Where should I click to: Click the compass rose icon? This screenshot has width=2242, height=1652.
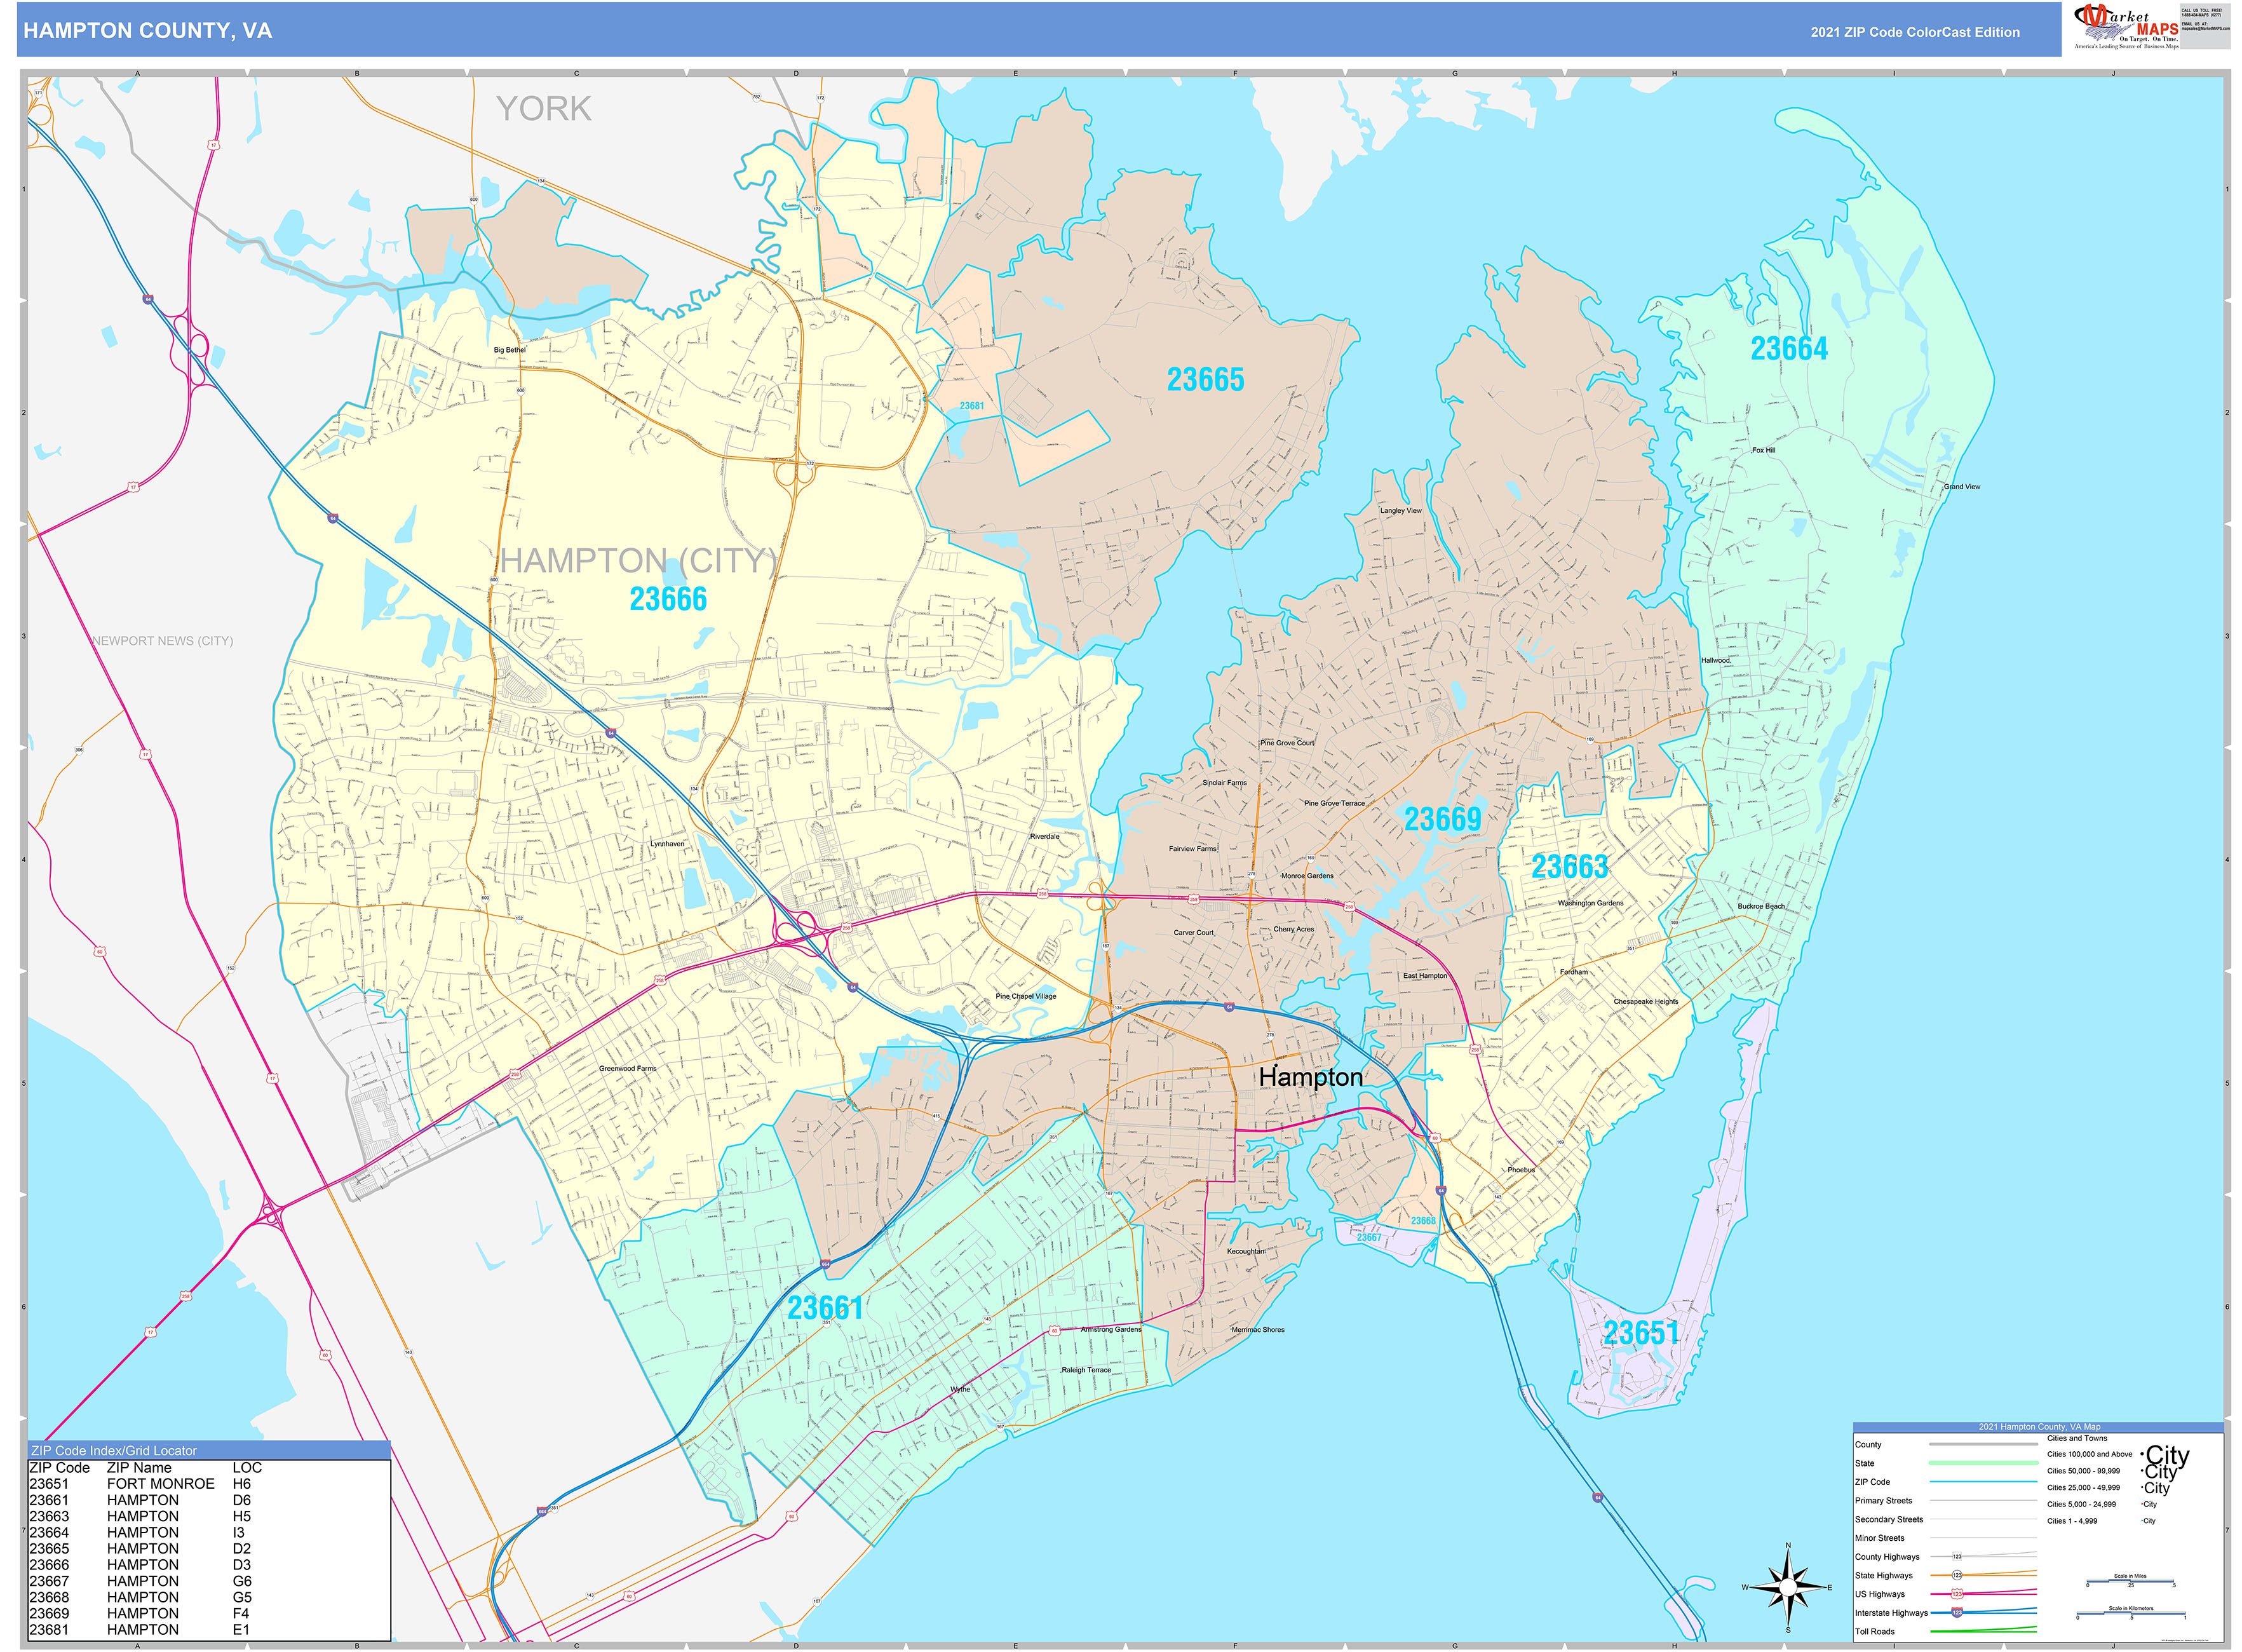[1788, 1587]
